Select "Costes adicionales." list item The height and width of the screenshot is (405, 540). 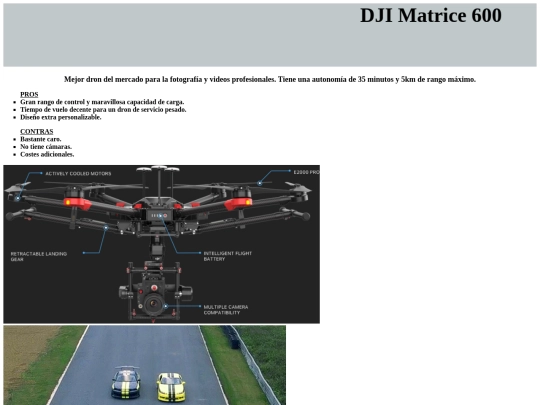tap(47, 154)
